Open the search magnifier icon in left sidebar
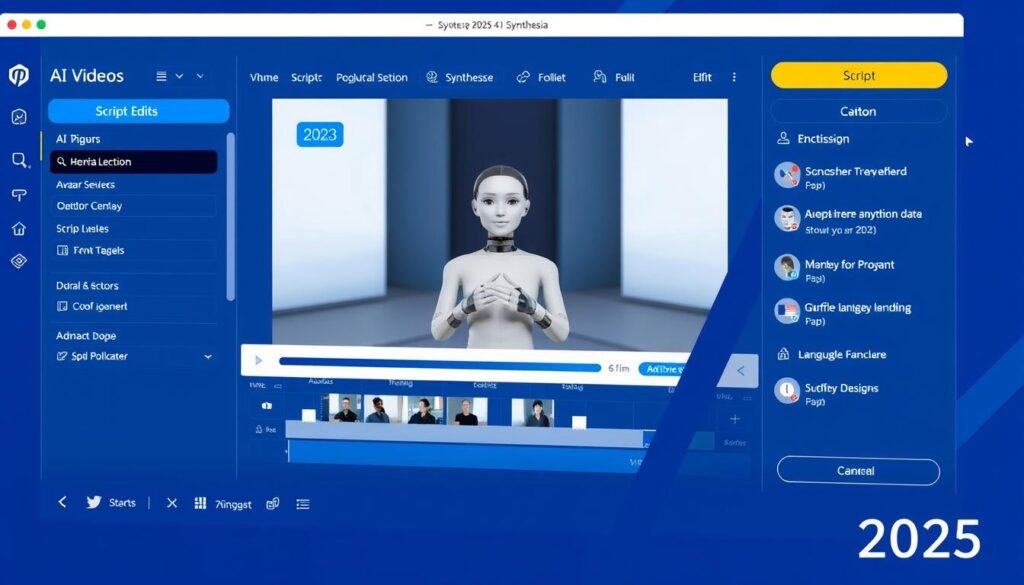The height and width of the screenshot is (585, 1024). click(19, 159)
